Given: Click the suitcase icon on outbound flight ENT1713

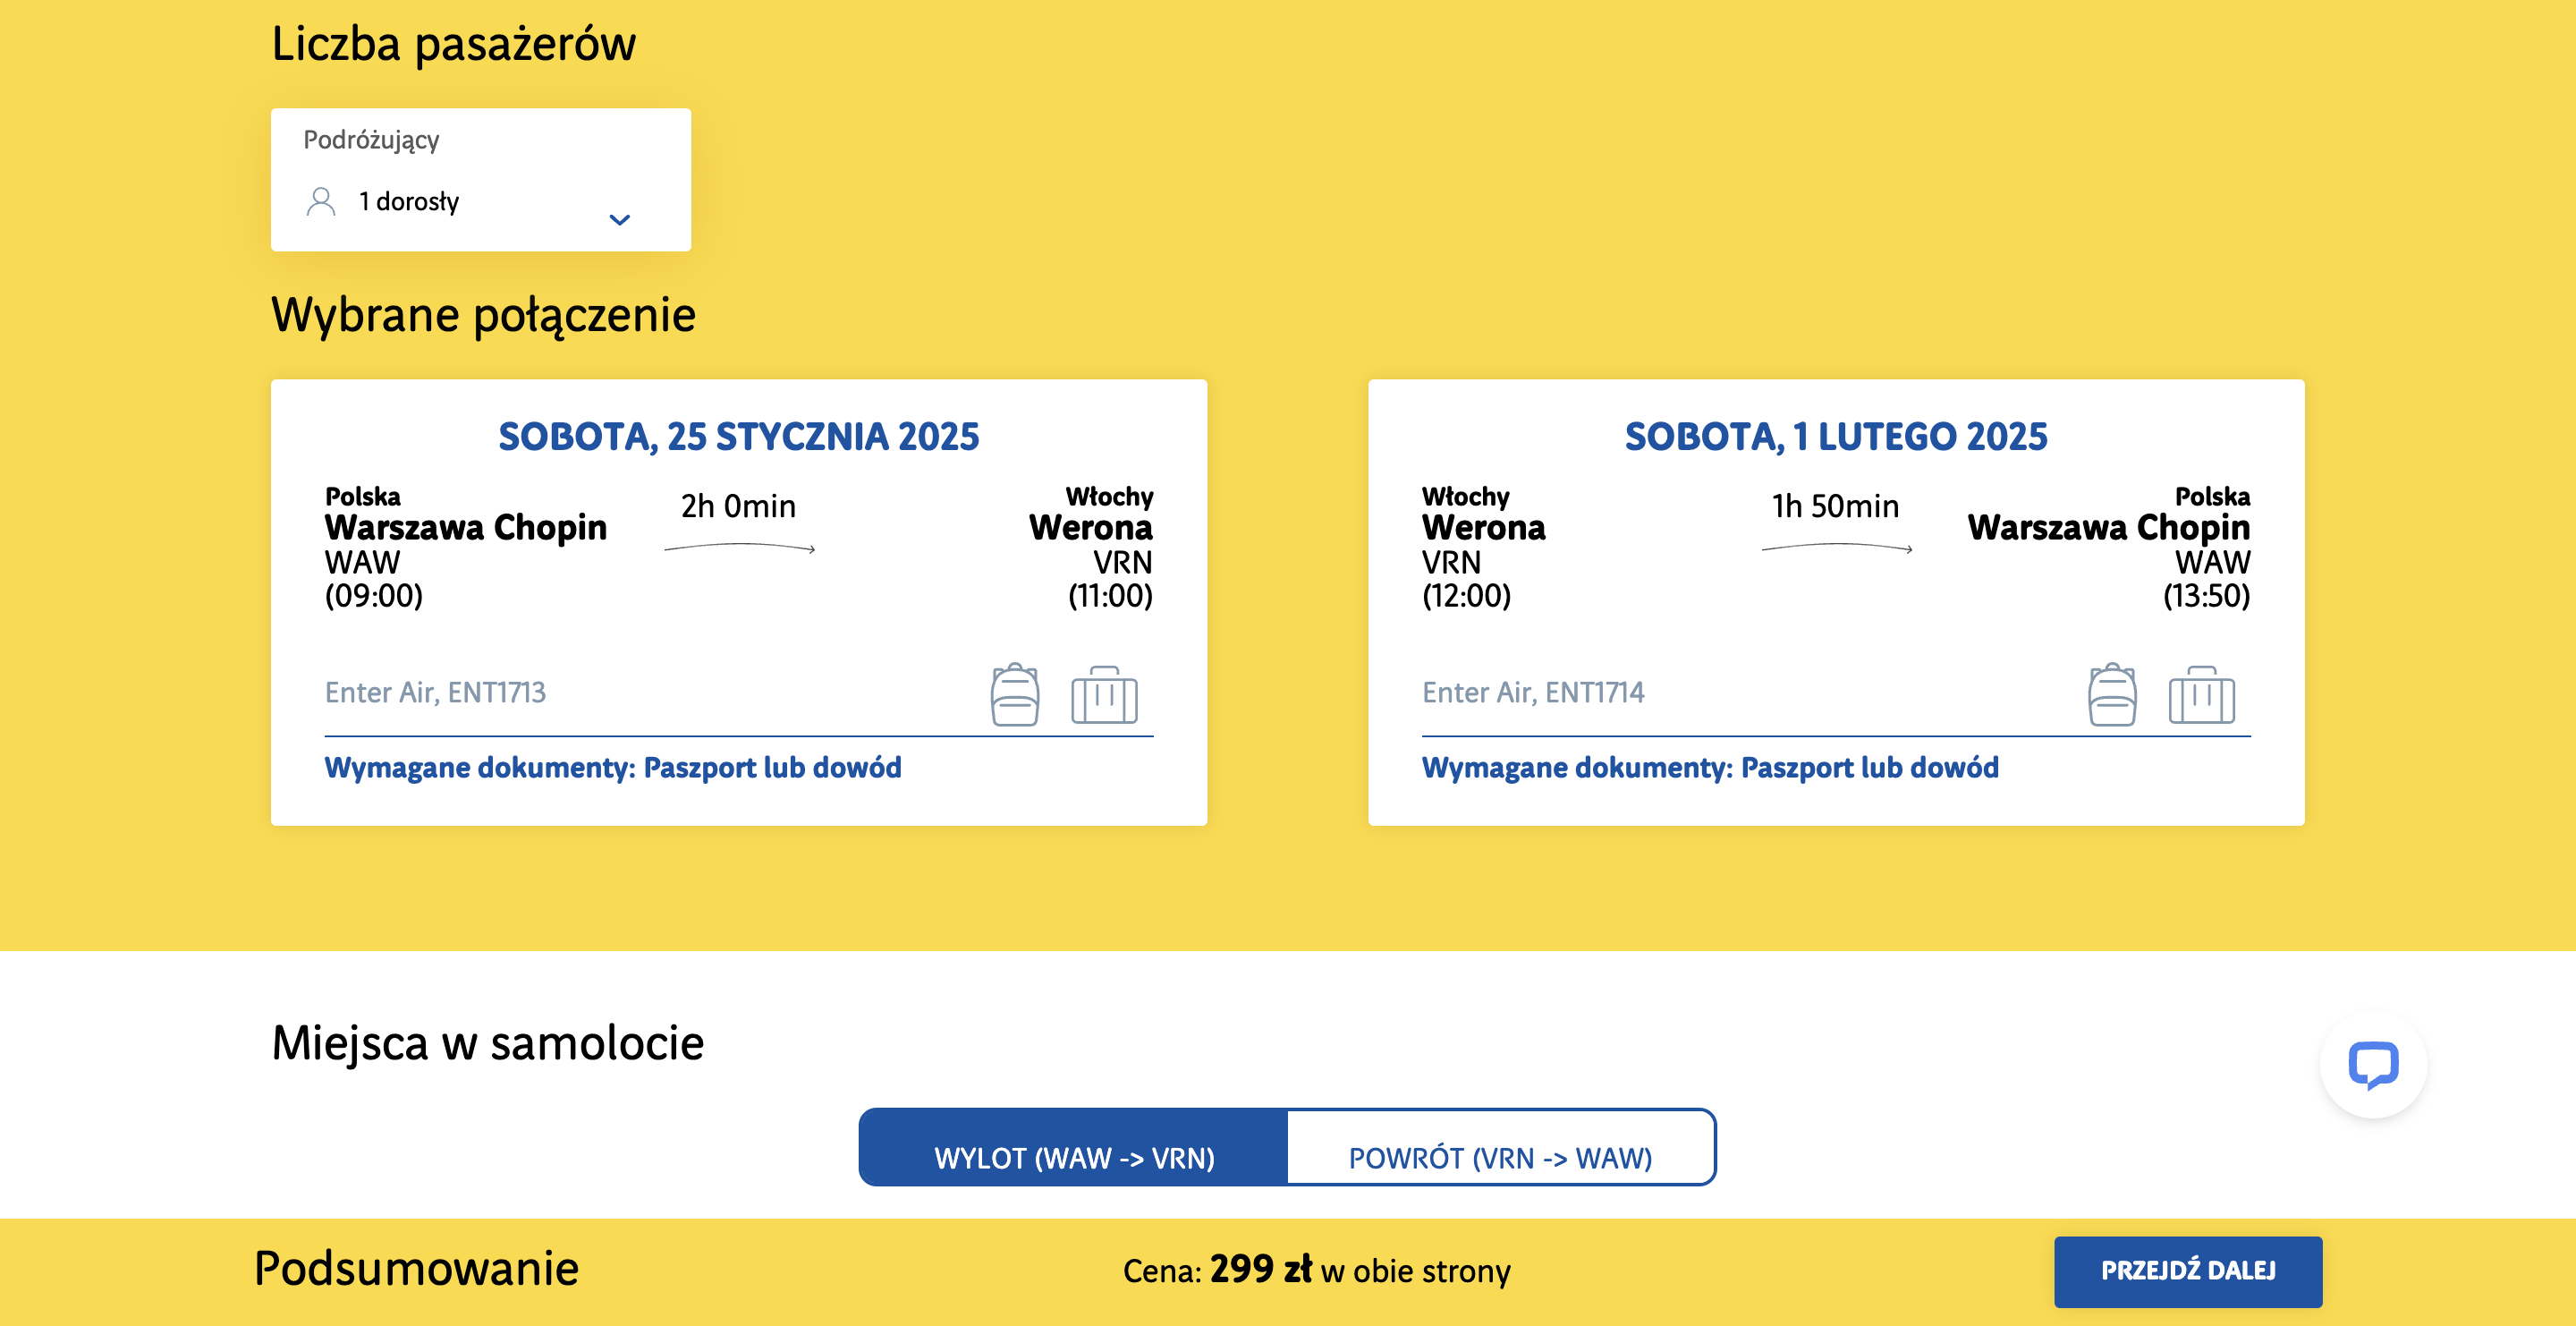Looking at the screenshot, I should tap(1104, 694).
